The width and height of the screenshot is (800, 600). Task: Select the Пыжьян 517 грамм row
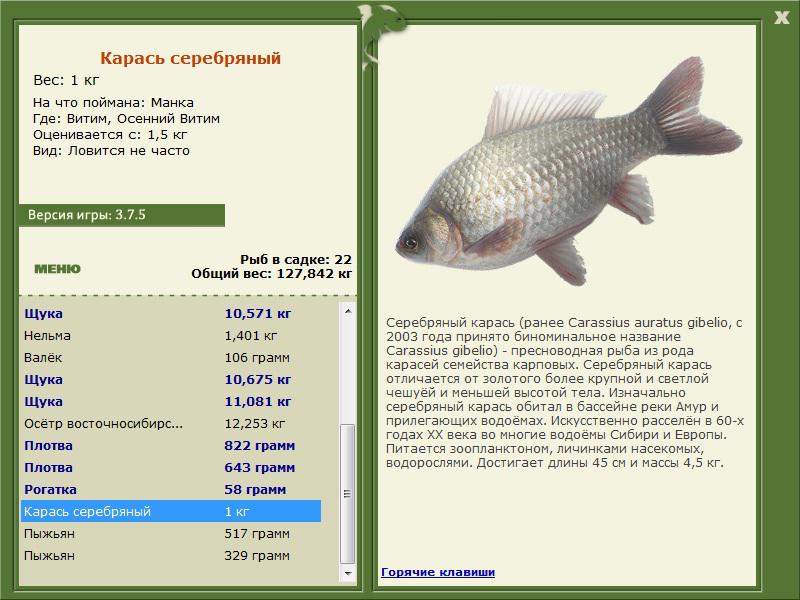pos(171,533)
